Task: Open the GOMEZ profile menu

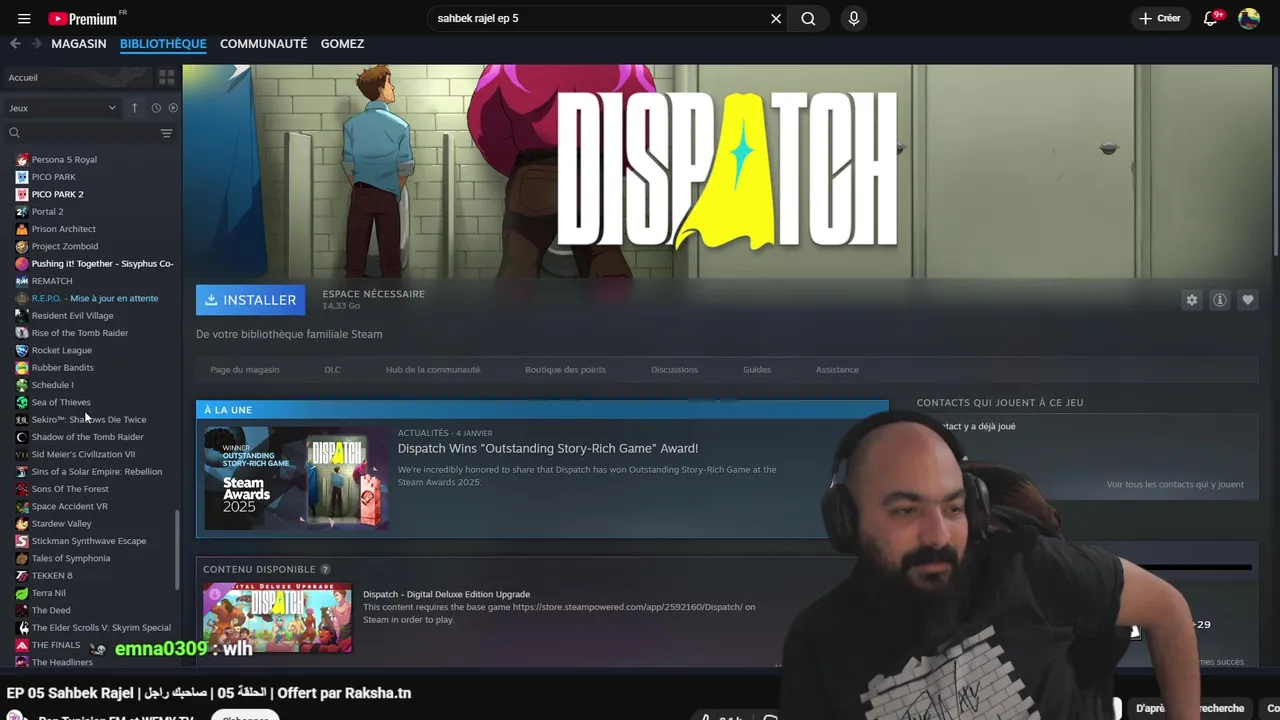Action: click(342, 44)
